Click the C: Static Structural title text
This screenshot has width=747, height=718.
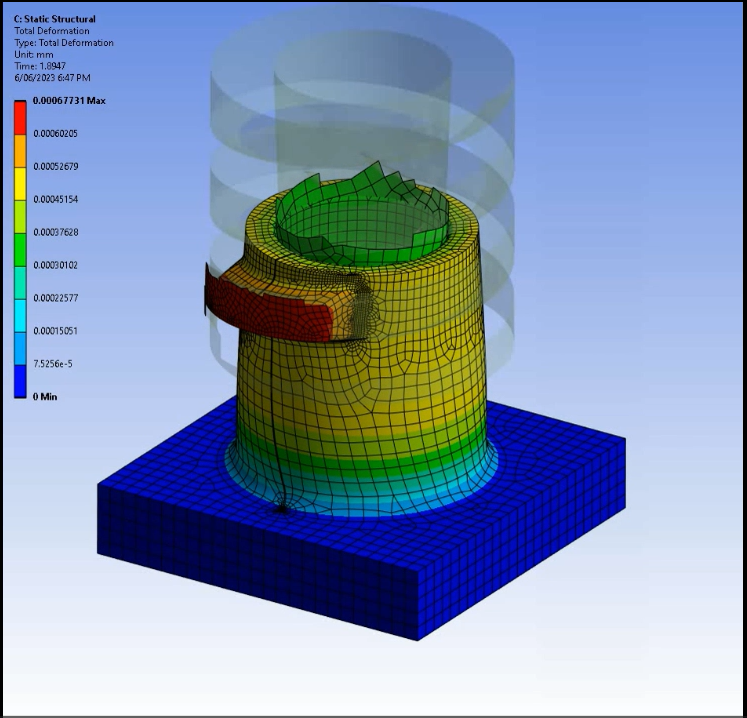(53, 19)
